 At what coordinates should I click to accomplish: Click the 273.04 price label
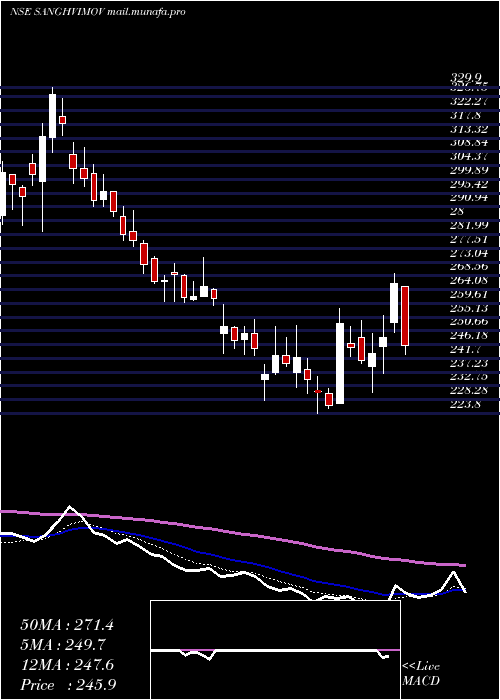(x=469, y=253)
